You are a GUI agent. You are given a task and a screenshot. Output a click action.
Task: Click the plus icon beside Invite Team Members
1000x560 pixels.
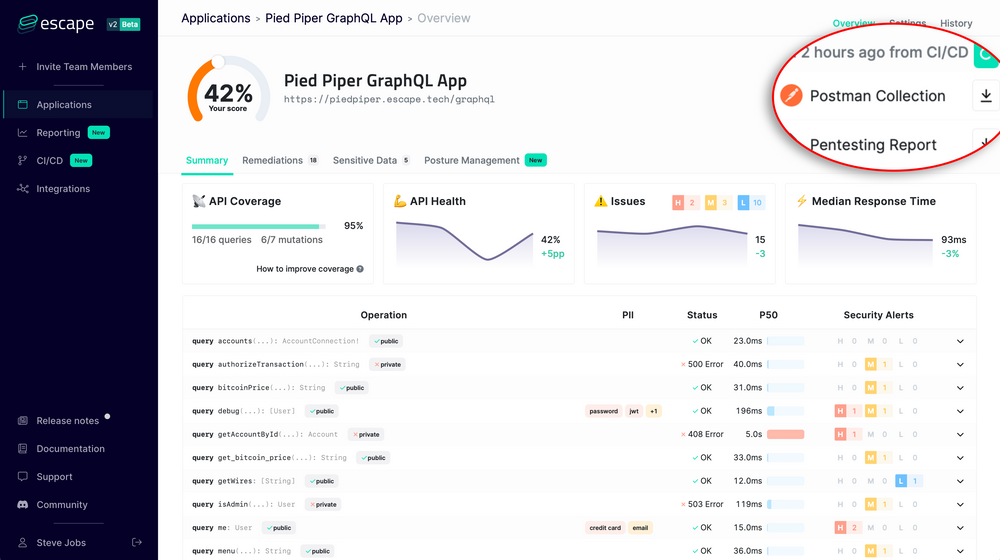click(22, 66)
